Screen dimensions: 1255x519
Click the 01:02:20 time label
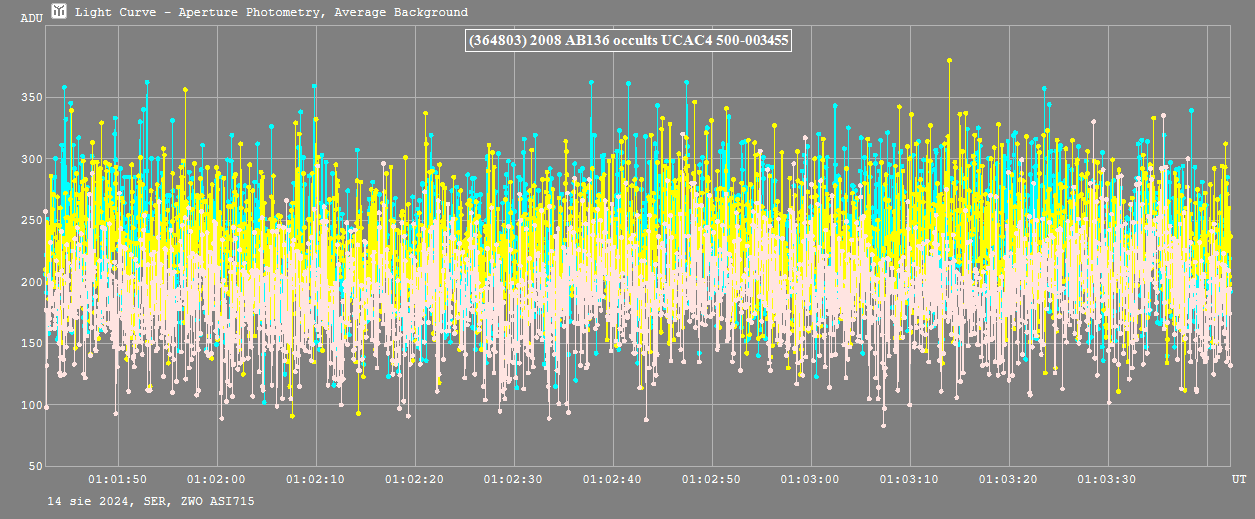tap(415, 479)
